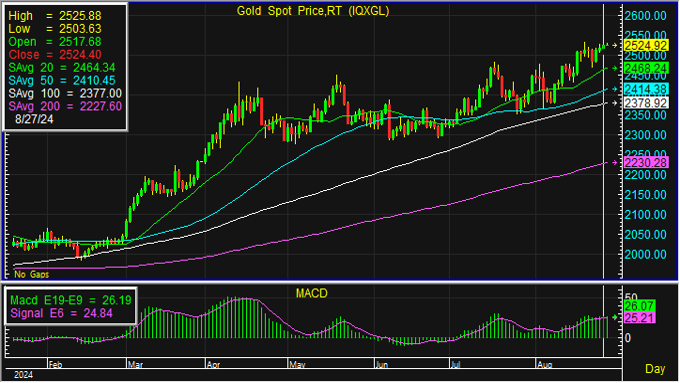Viewport: 680px width, 383px height.
Task: Select the Low = 2503.63 readout
Action: [x=55, y=29]
